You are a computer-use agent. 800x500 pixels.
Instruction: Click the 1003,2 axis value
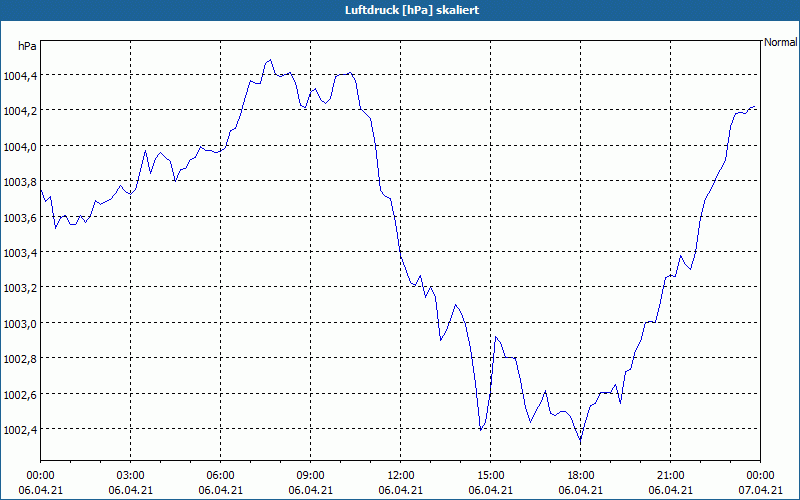pos(20,289)
